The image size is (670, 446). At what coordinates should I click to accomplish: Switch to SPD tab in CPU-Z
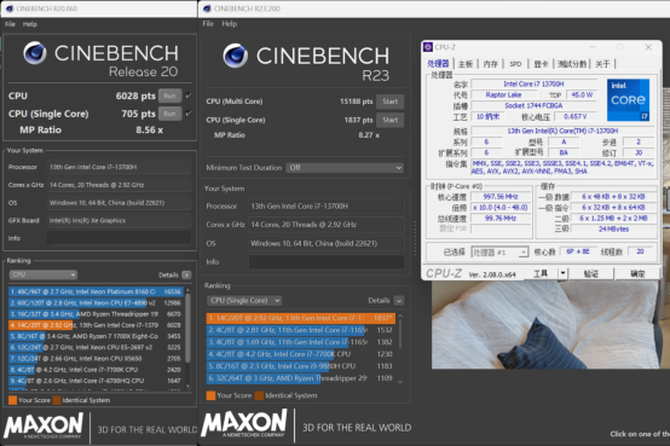(x=515, y=64)
